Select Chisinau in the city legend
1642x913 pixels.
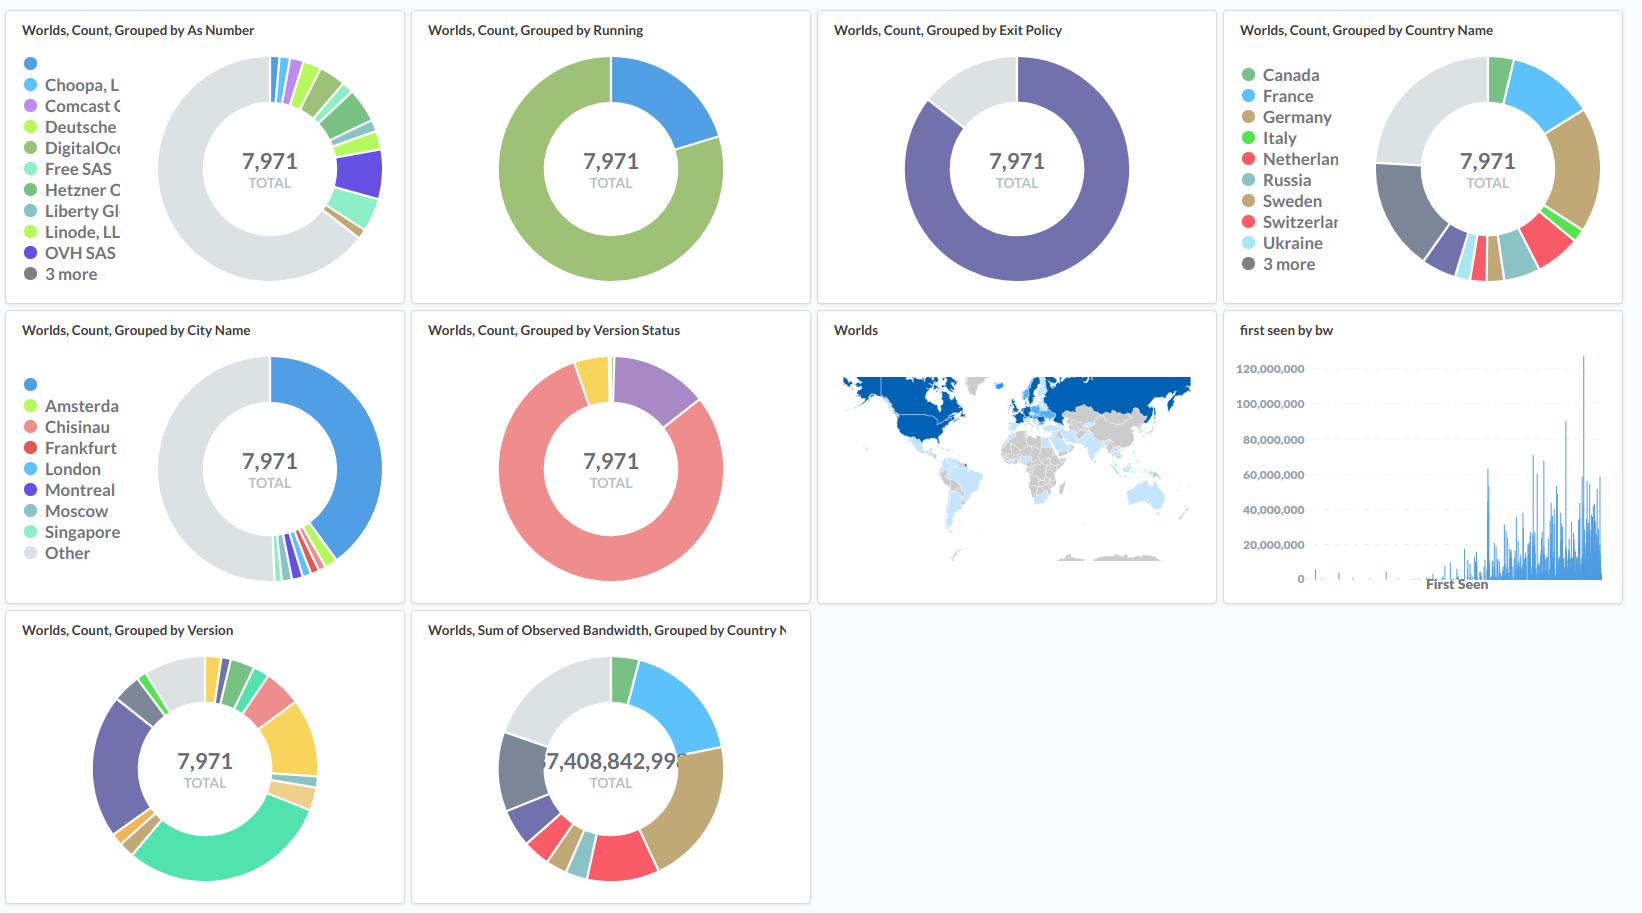tap(67, 427)
